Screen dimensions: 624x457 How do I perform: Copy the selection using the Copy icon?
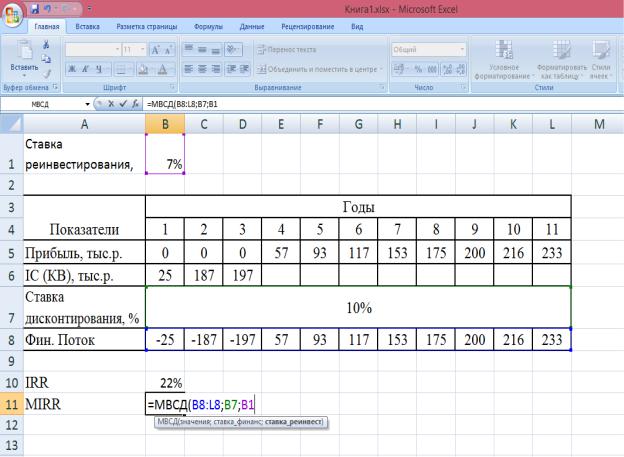pyautogui.click(x=46, y=59)
